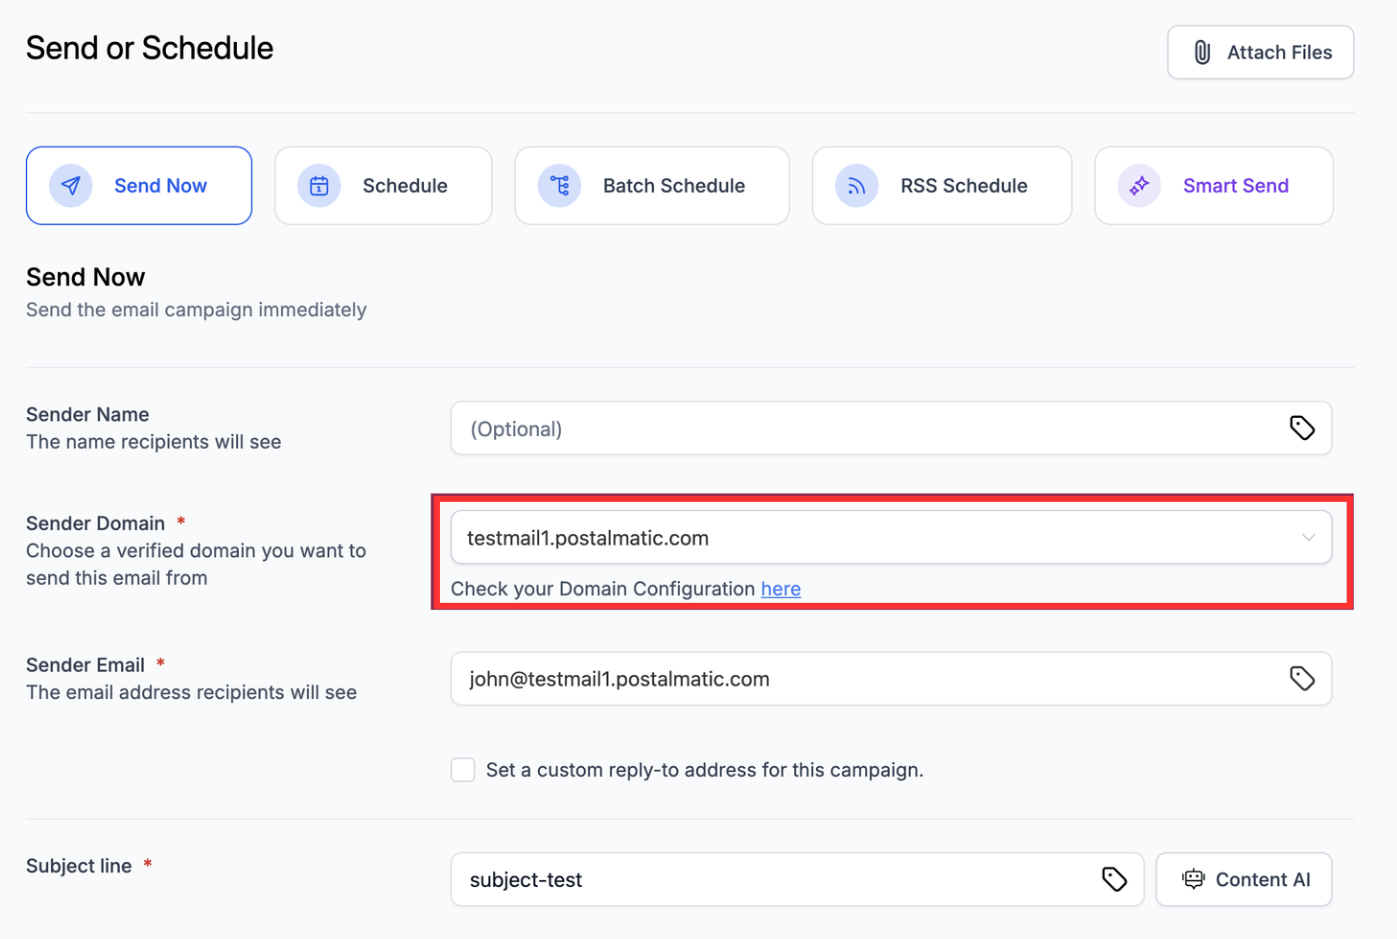Open Domain Configuration via the here link
Screen dimensions: 1397x939
[780, 589]
